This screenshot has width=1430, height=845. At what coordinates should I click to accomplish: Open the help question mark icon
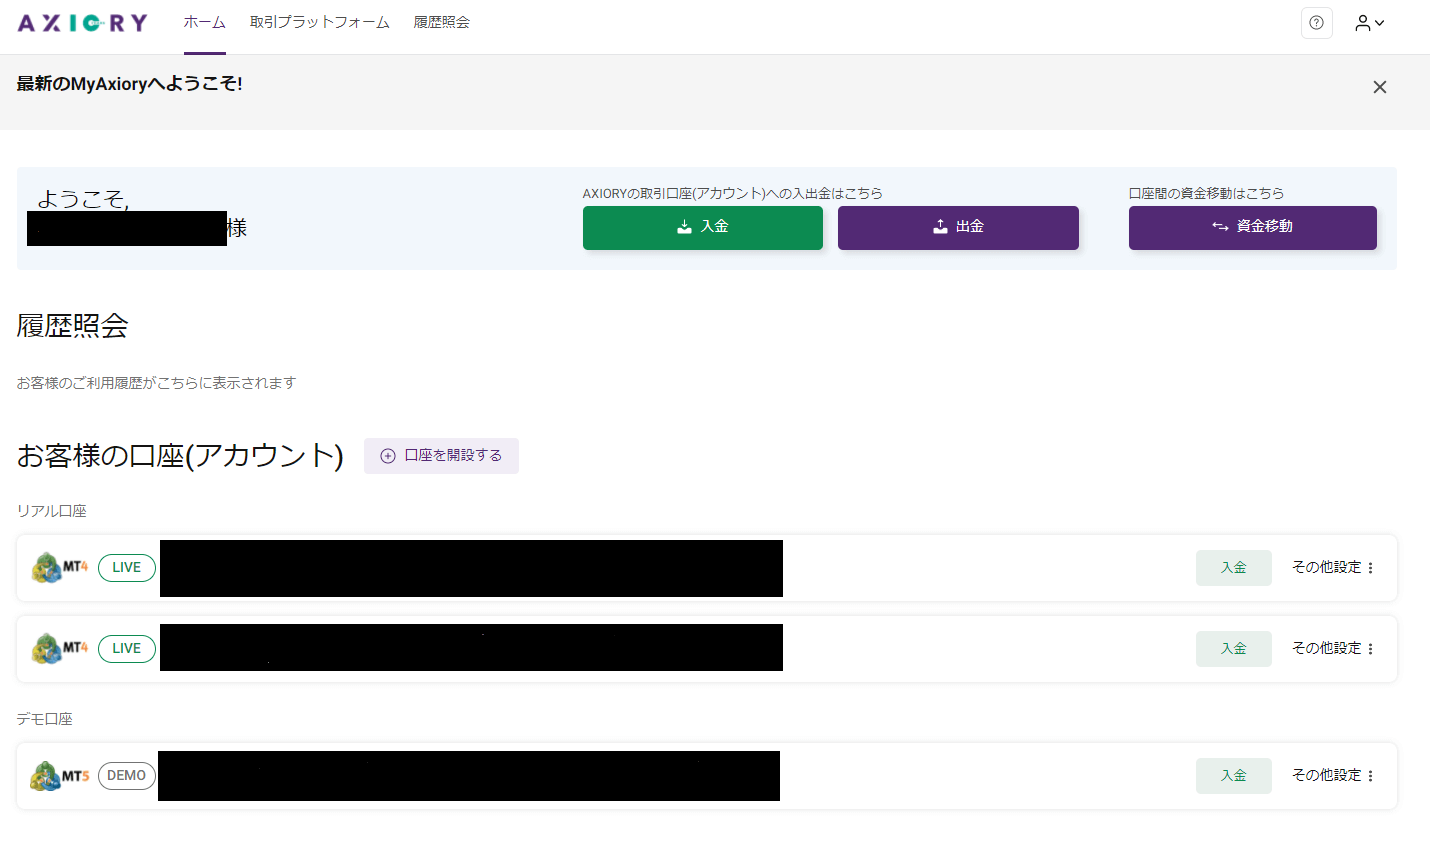pyautogui.click(x=1317, y=22)
